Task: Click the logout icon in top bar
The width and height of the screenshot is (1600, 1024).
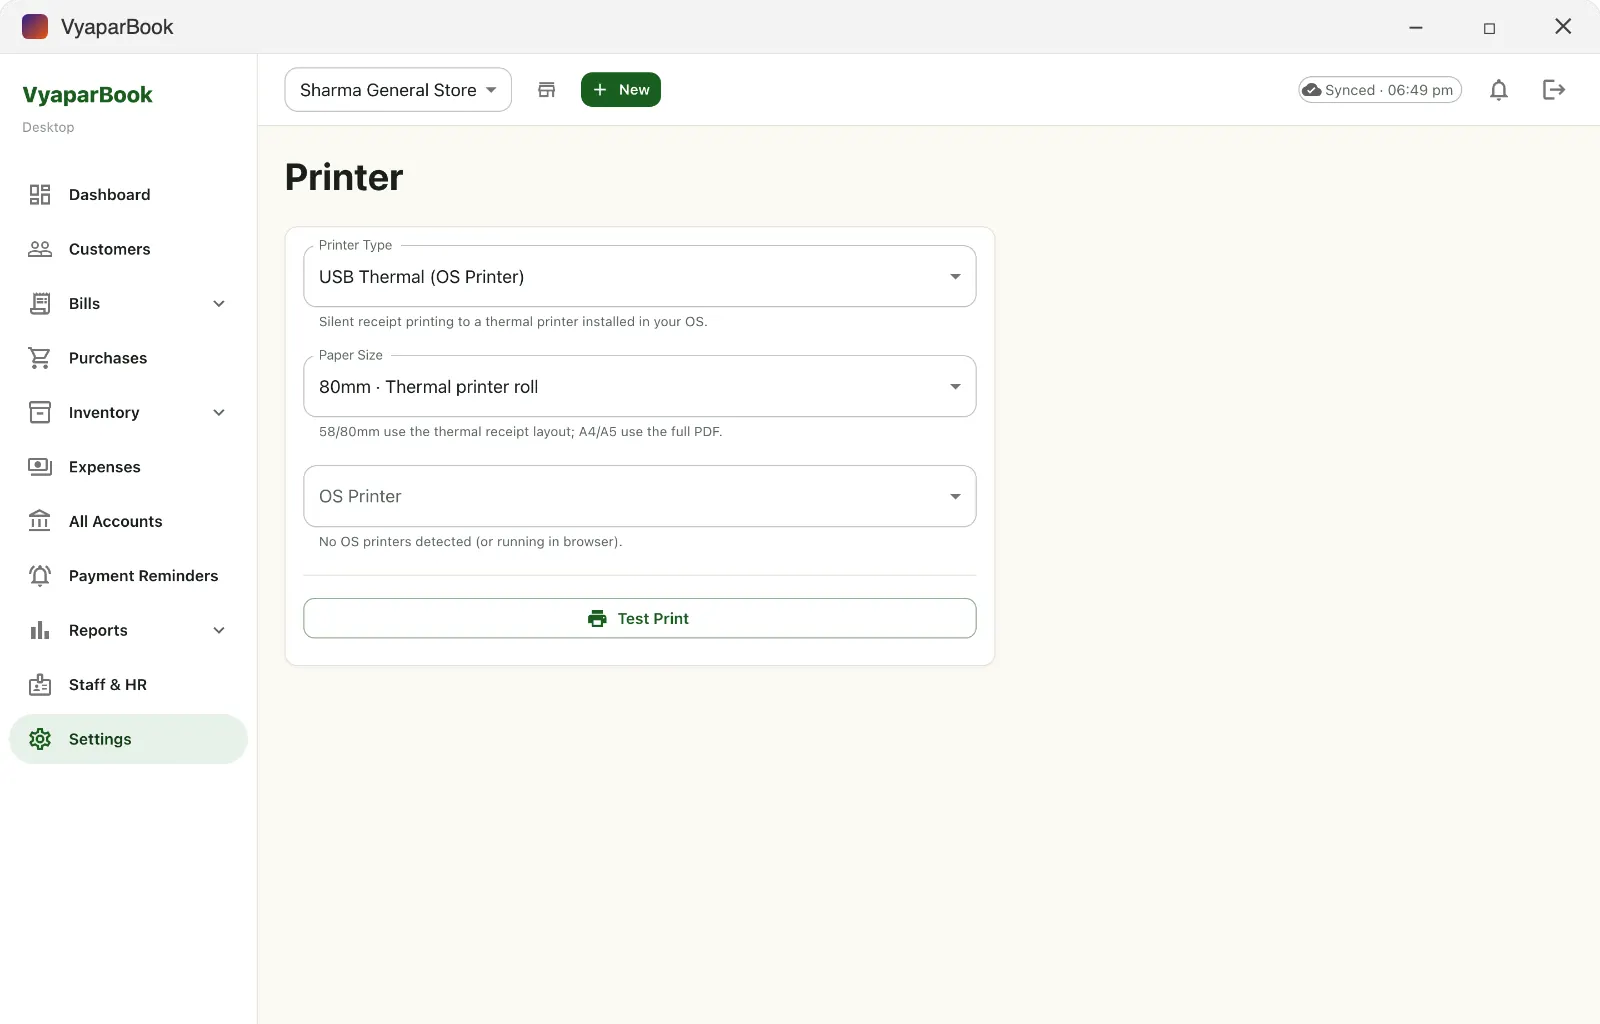Action: [x=1554, y=90]
